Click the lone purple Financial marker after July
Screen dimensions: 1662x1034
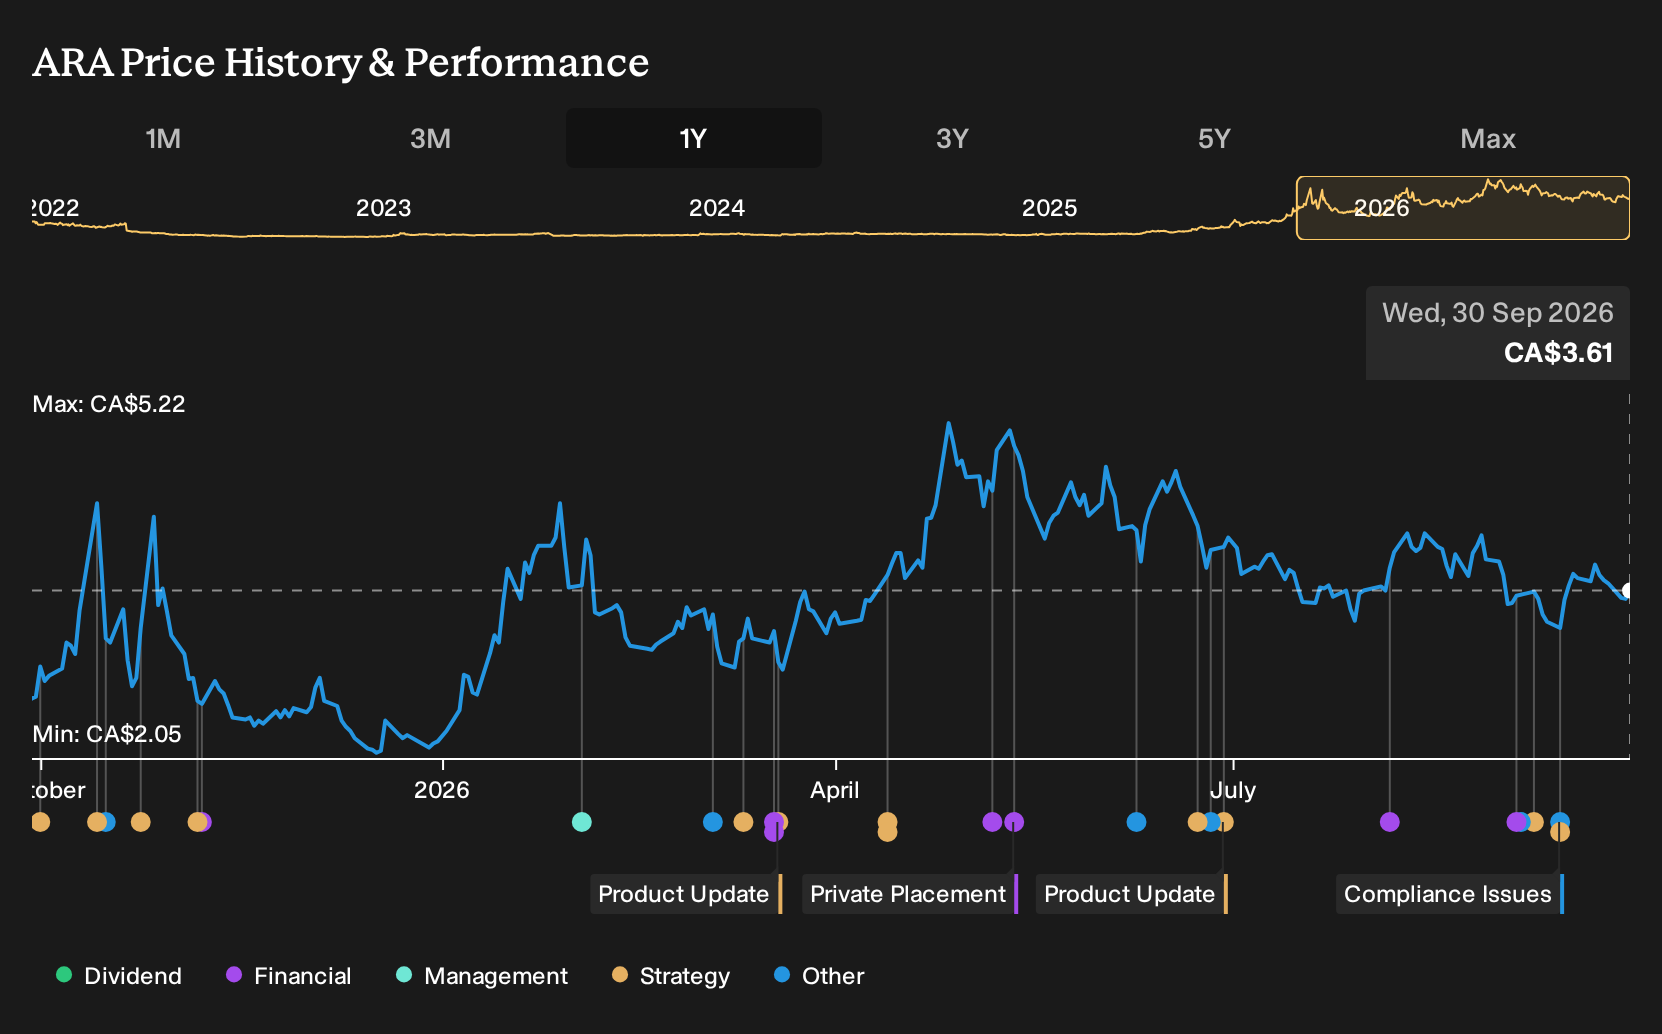pos(1389,822)
